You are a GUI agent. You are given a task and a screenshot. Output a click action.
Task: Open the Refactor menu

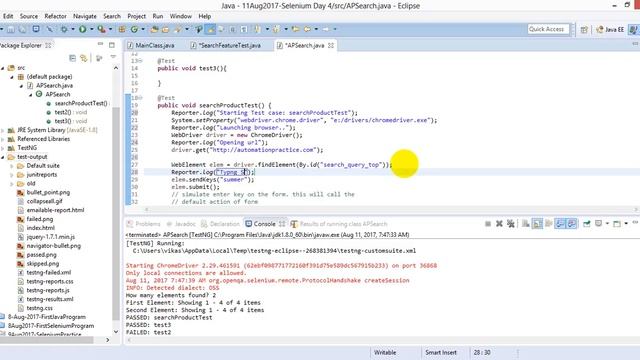(55, 16)
